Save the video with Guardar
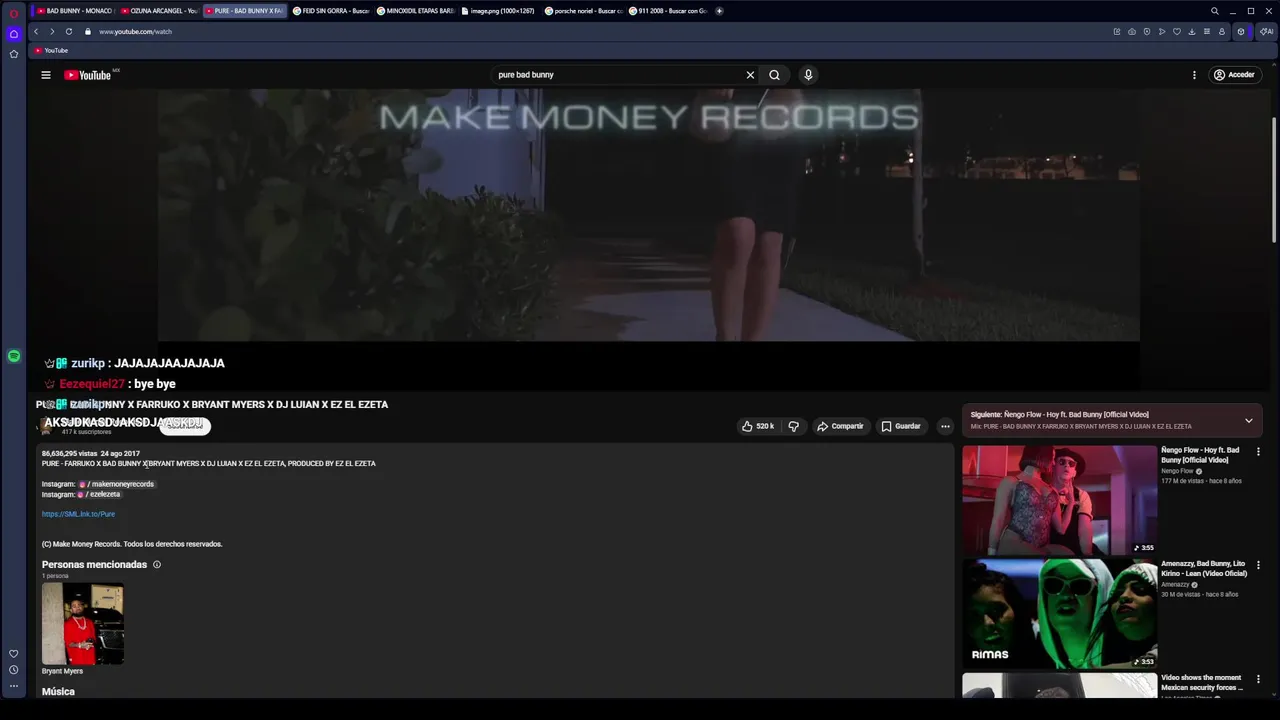This screenshot has height=720, width=1280. tap(901, 426)
